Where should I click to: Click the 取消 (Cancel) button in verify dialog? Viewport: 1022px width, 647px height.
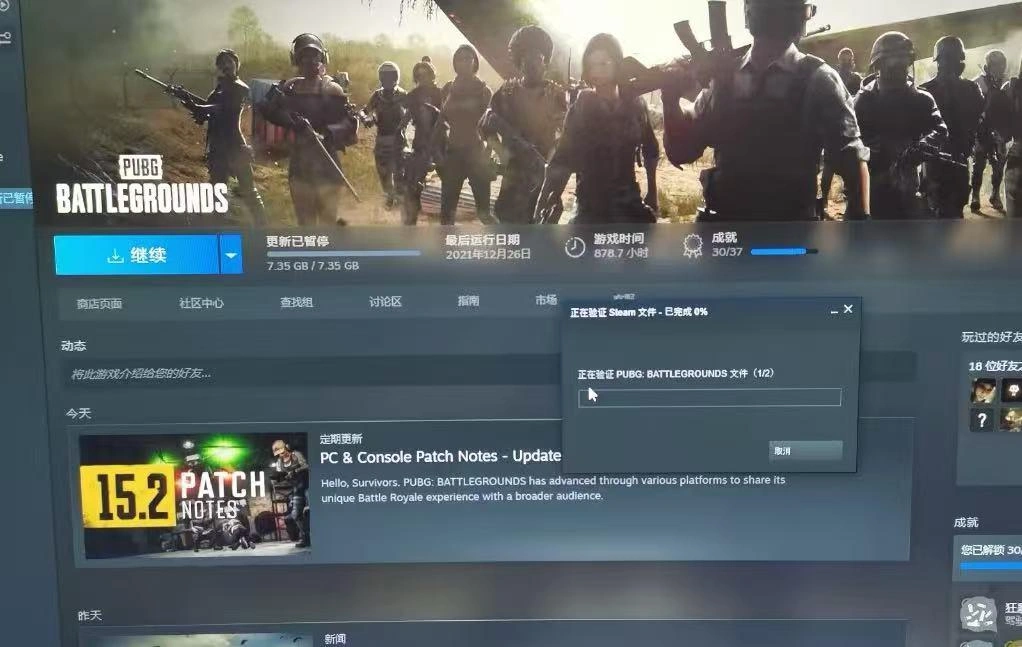[x=805, y=451]
